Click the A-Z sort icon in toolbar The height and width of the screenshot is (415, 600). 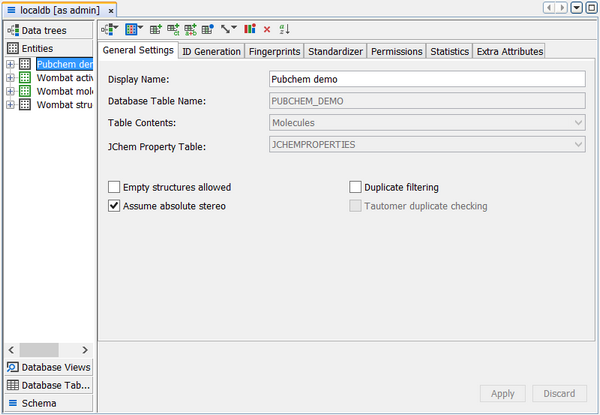[284, 29]
